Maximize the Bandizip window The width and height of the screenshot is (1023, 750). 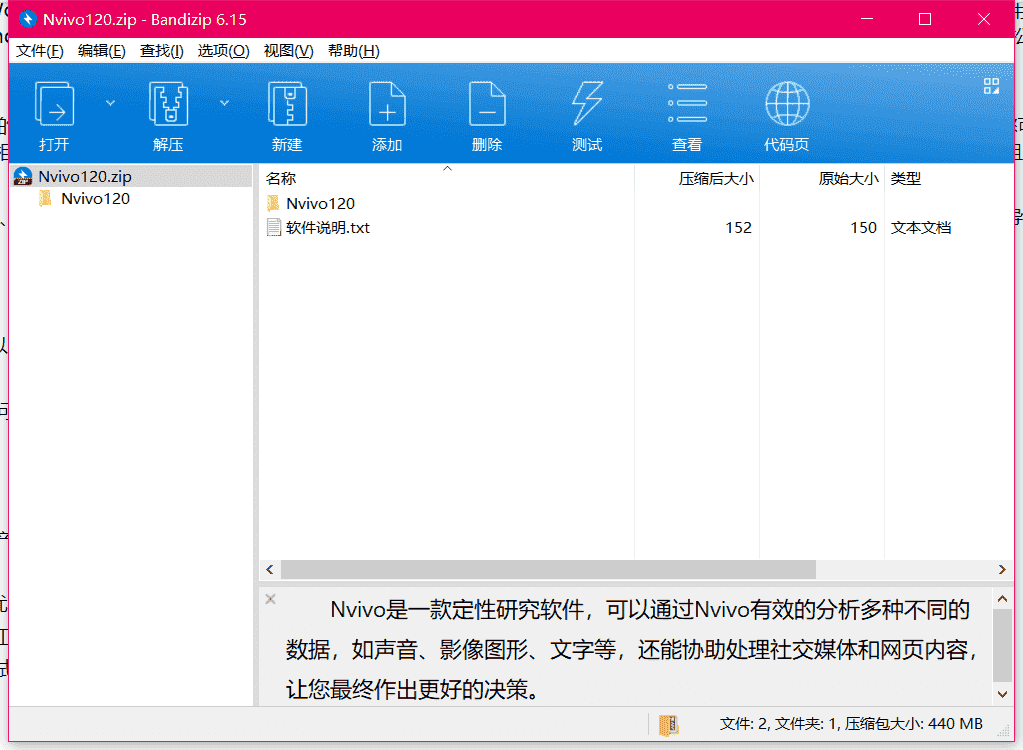click(x=925, y=19)
